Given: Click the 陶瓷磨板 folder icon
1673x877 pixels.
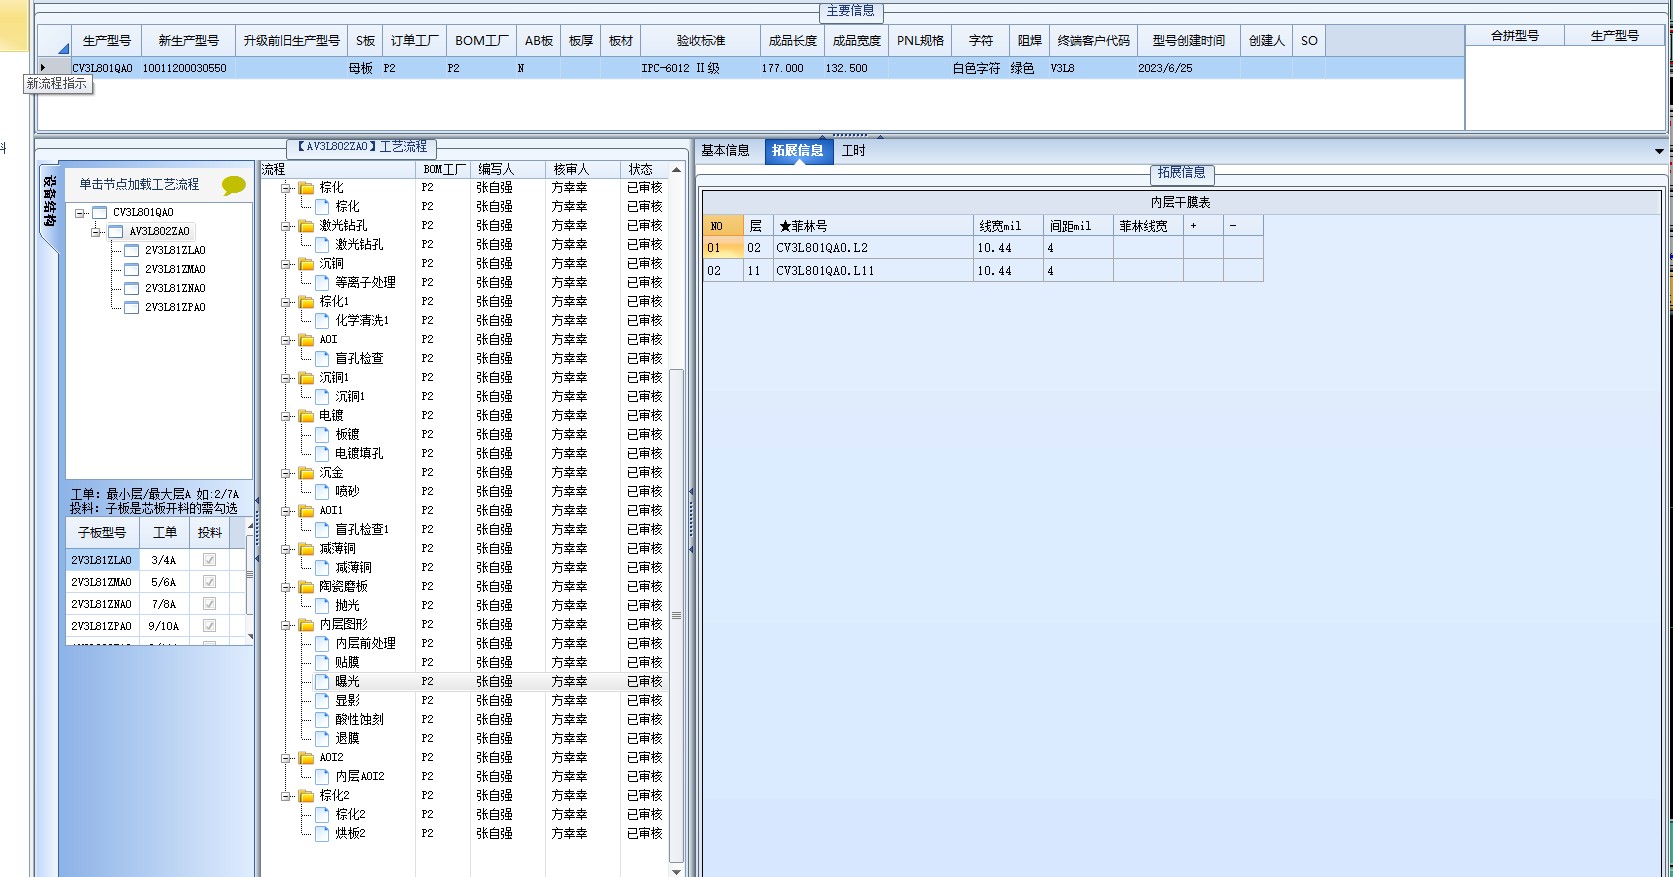Looking at the screenshot, I should [x=307, y=587].
